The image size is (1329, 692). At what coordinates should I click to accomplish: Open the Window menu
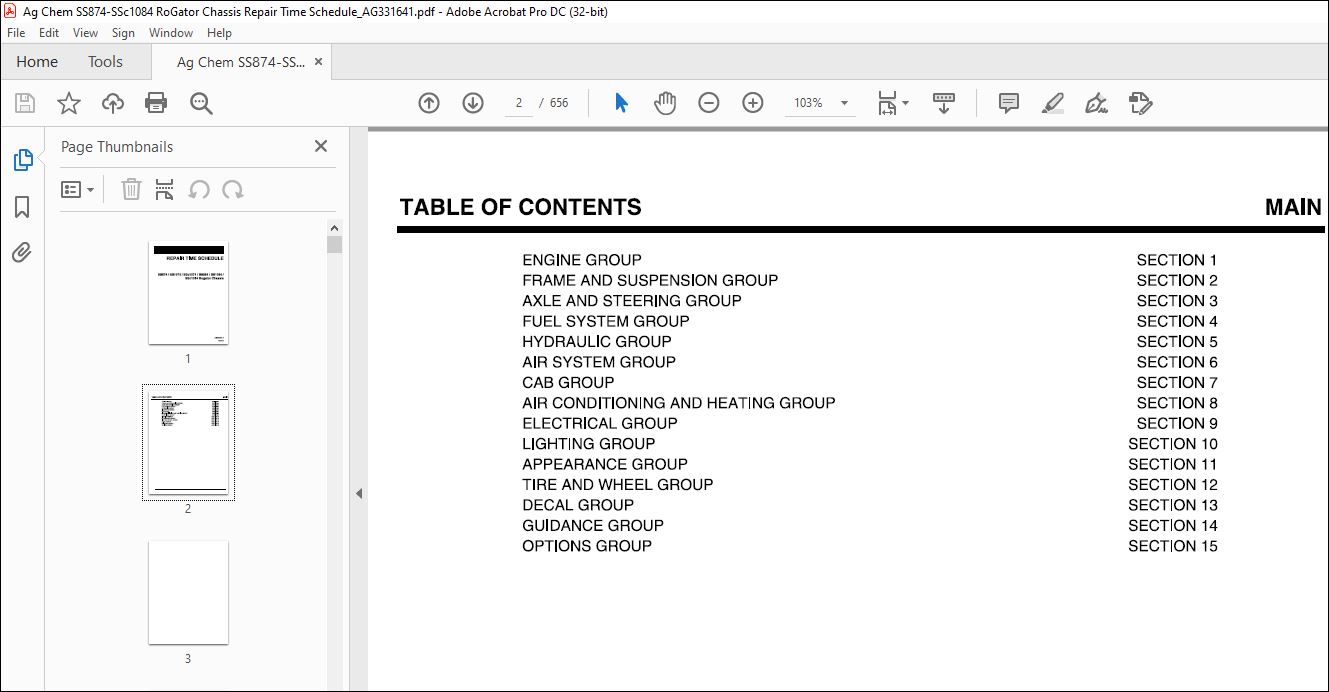pyautogui.click(x=171, y=33)
